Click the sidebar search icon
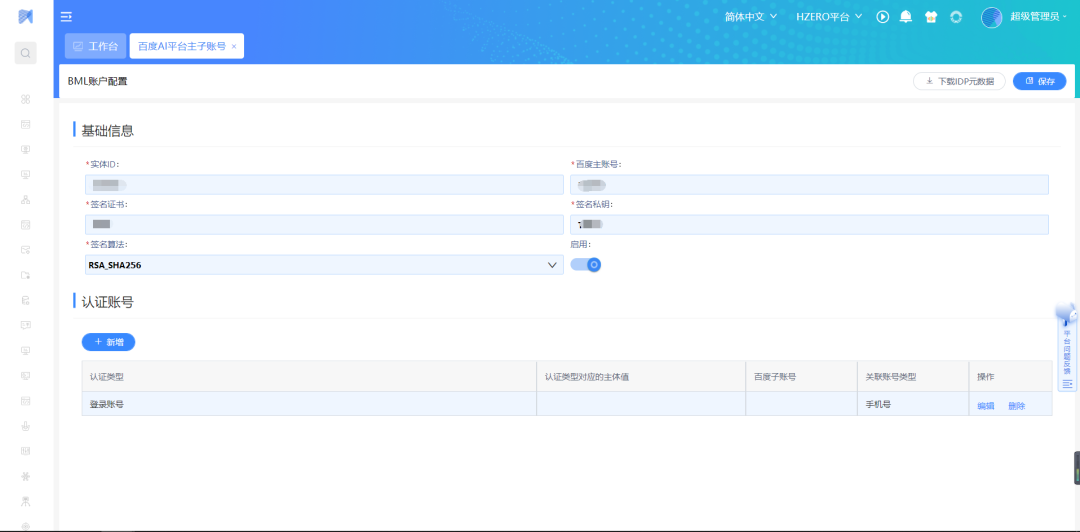This screenshot has height=532, width=1080. pyautogui.click(x=26, y=53)
